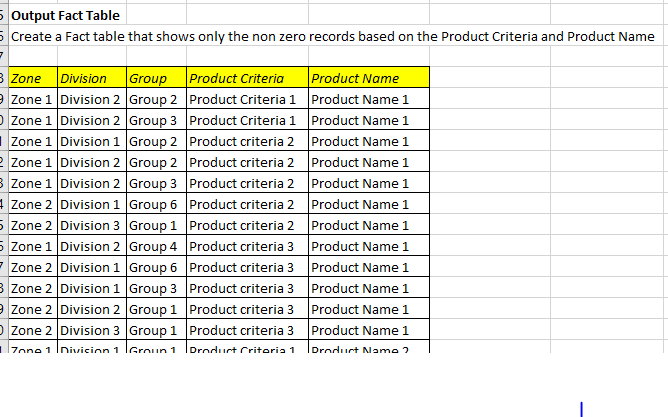Select the Product Criteria column header
Image resolution: width=668 pixels, height=417 pixels.
(248, 78)
